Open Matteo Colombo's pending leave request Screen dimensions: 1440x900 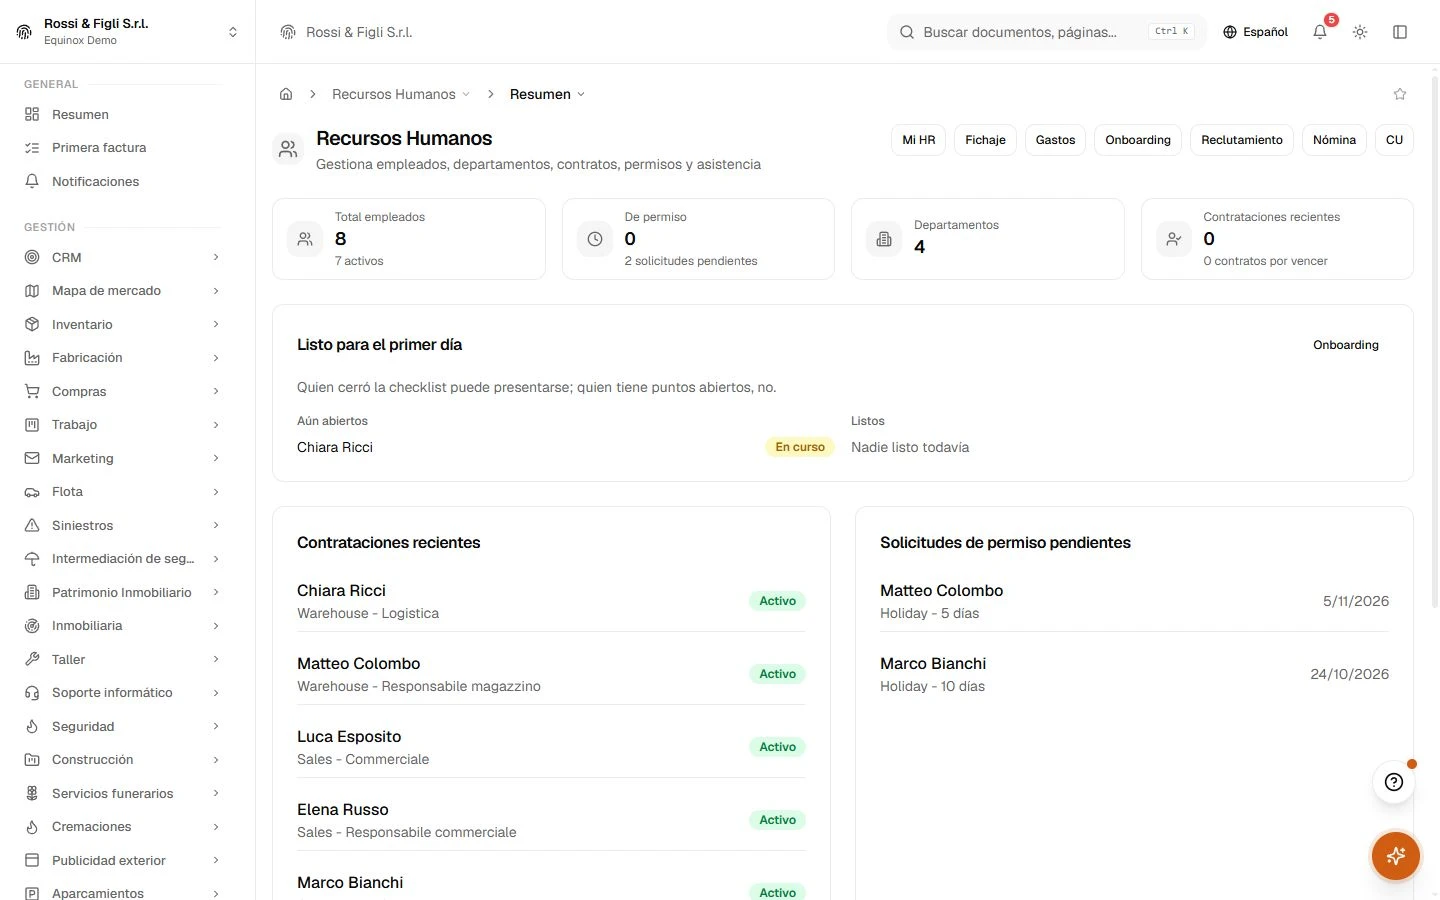pyautogui.click(x=1134, y=601)
